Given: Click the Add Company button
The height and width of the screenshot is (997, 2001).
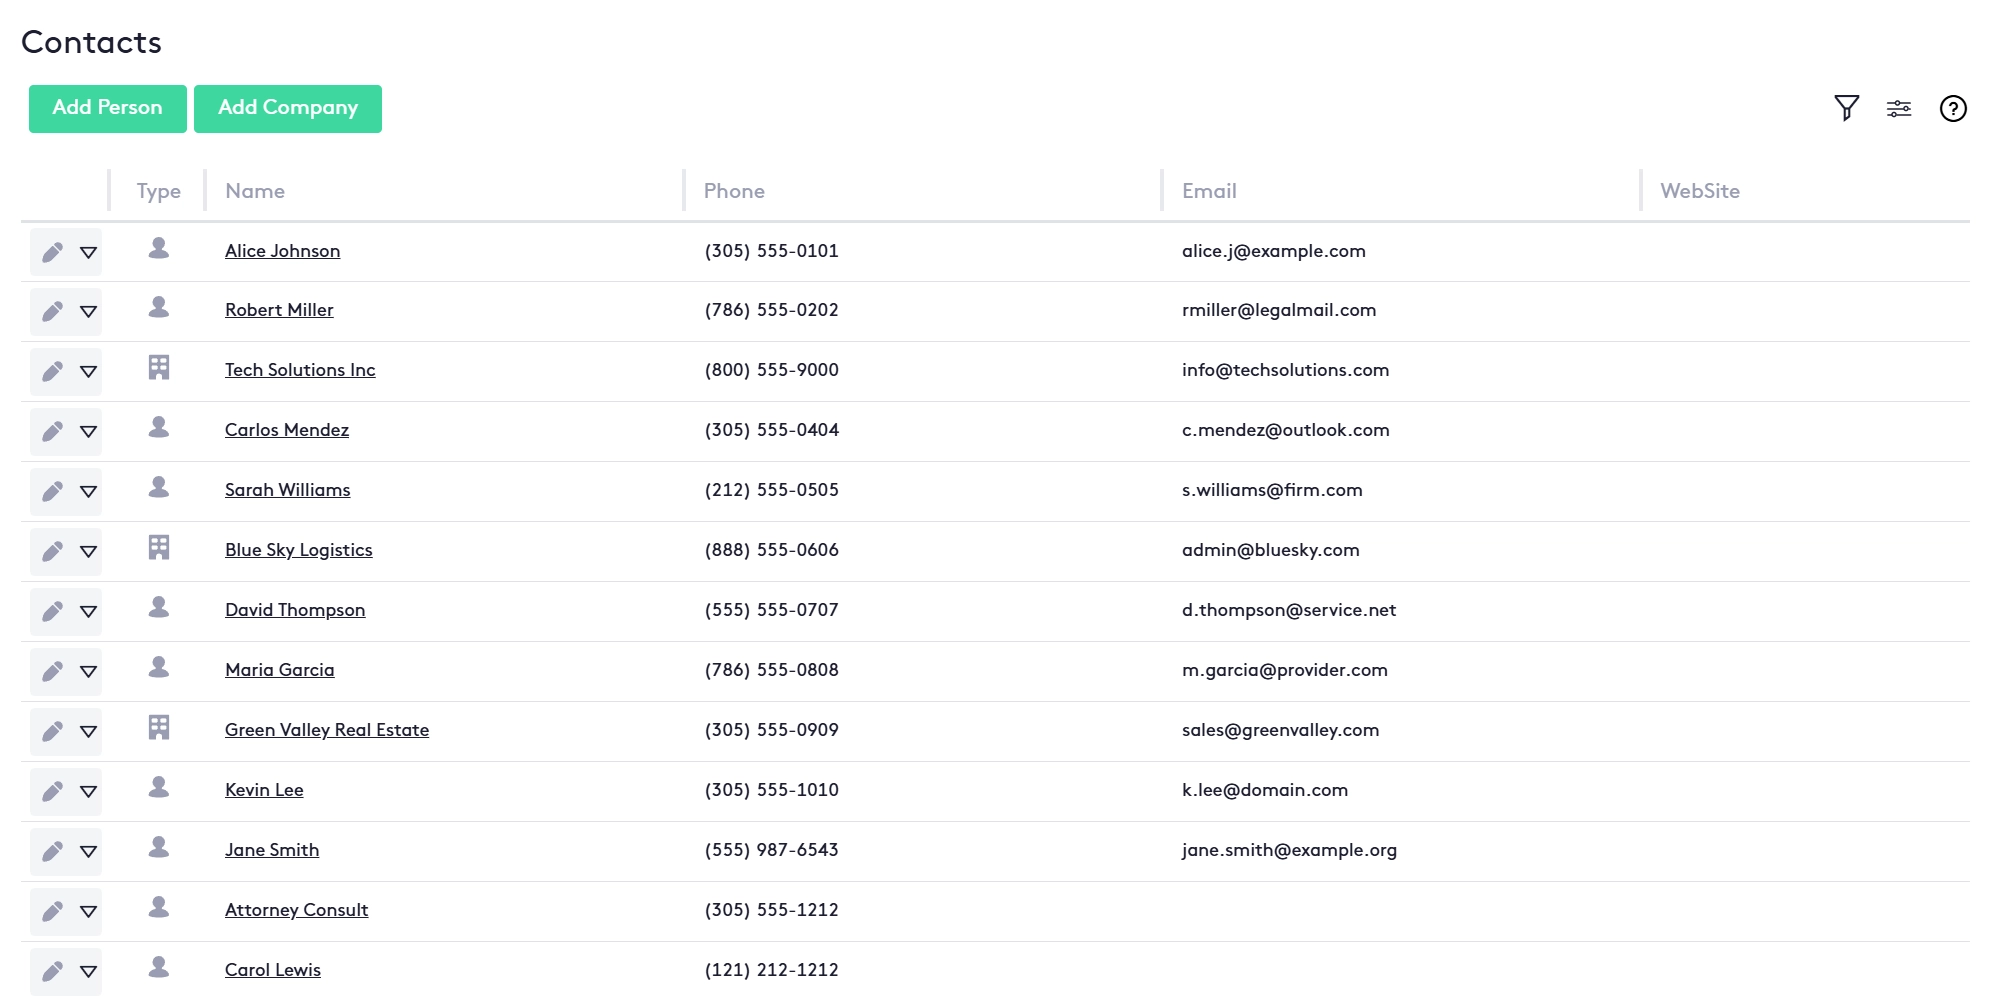Looking at the screenshot, I should (x=287, y=108).
